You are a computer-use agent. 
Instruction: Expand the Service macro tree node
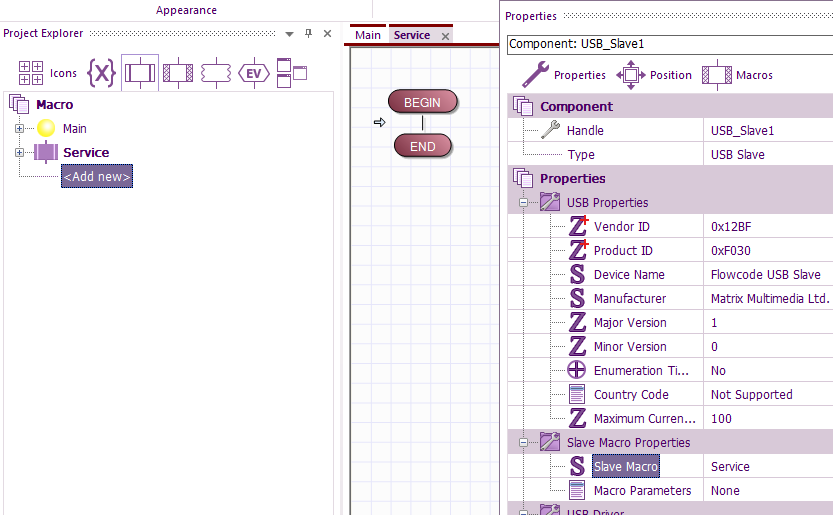[x=19, y=152]
